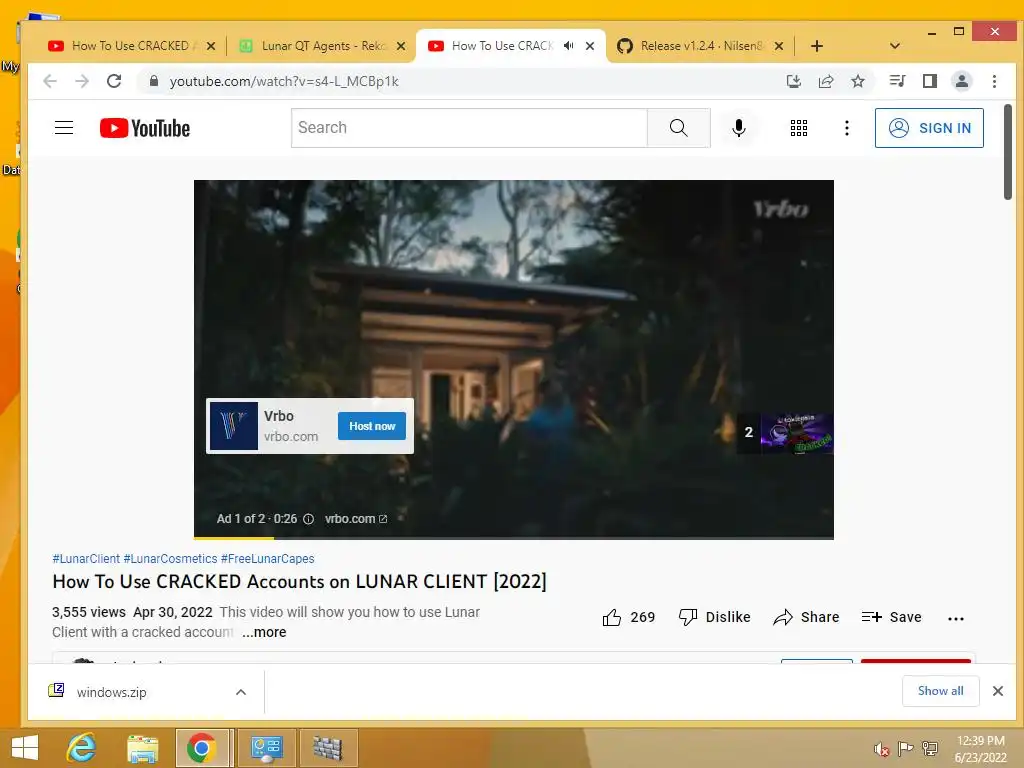Open Vrbo ad logo thumbnail
This screenshot has width=1024, height=768.
[x=234, y=426]
